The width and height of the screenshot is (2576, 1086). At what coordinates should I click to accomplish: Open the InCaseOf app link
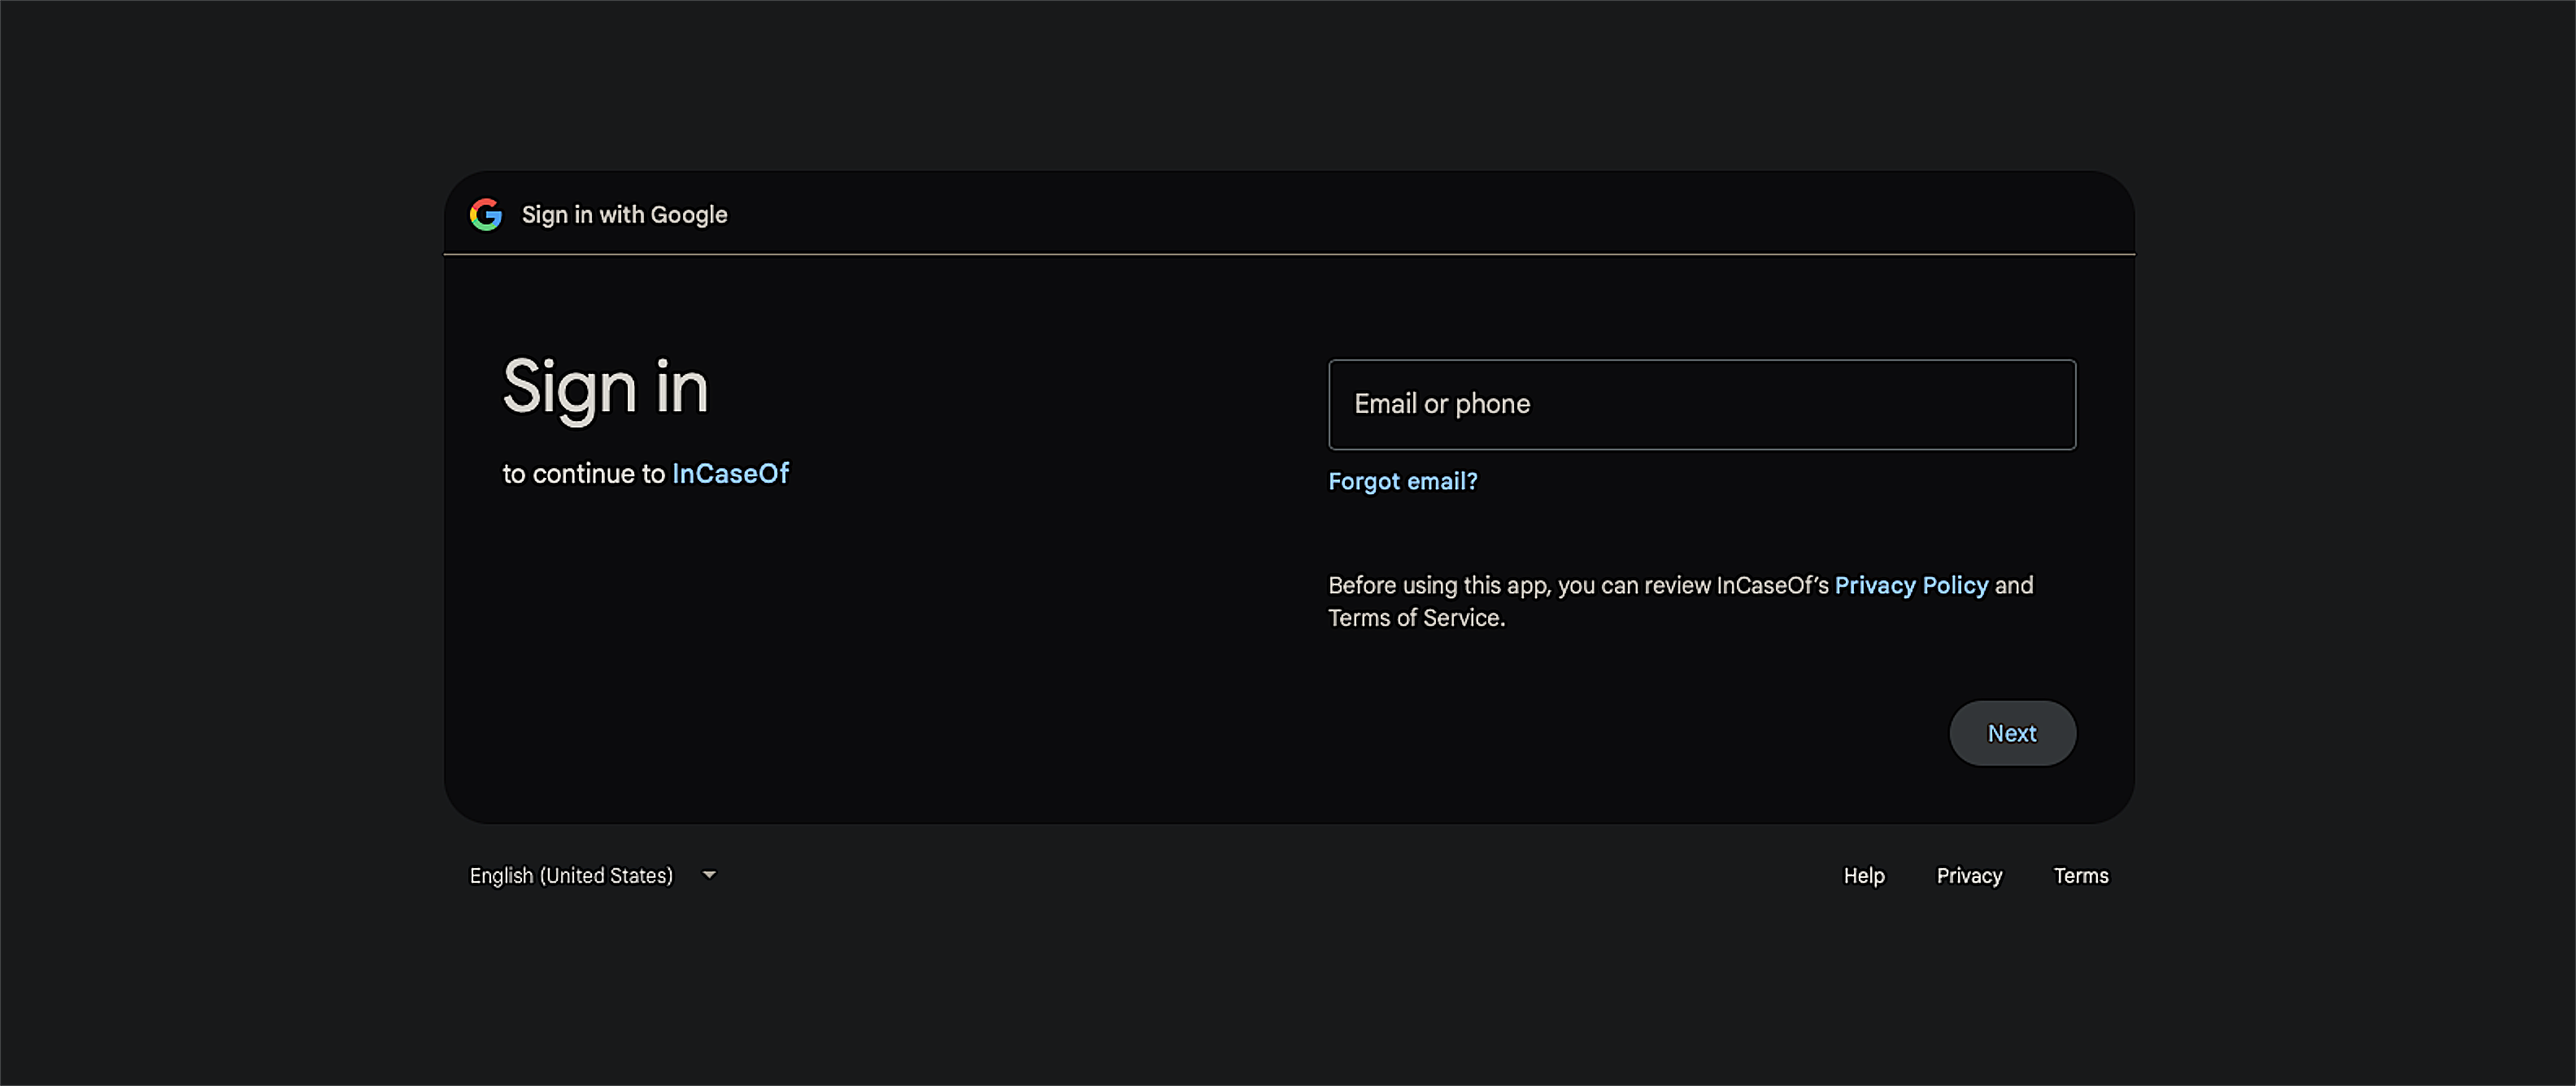(730, 473)
